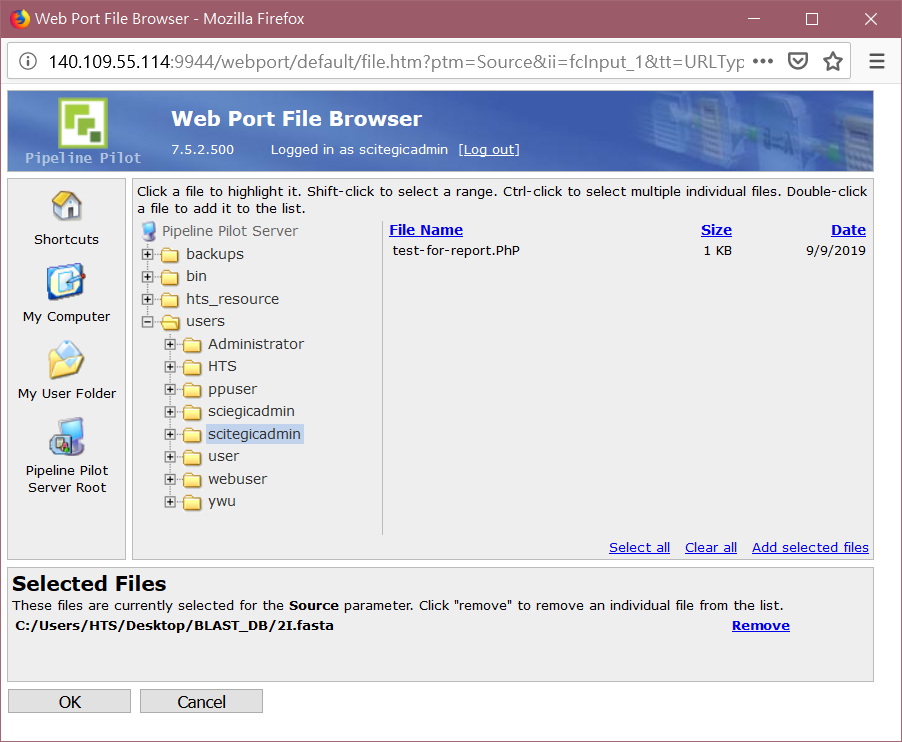
Task: Click the bin folder icon
Action: pyautogui.click(x=170, y=277)
